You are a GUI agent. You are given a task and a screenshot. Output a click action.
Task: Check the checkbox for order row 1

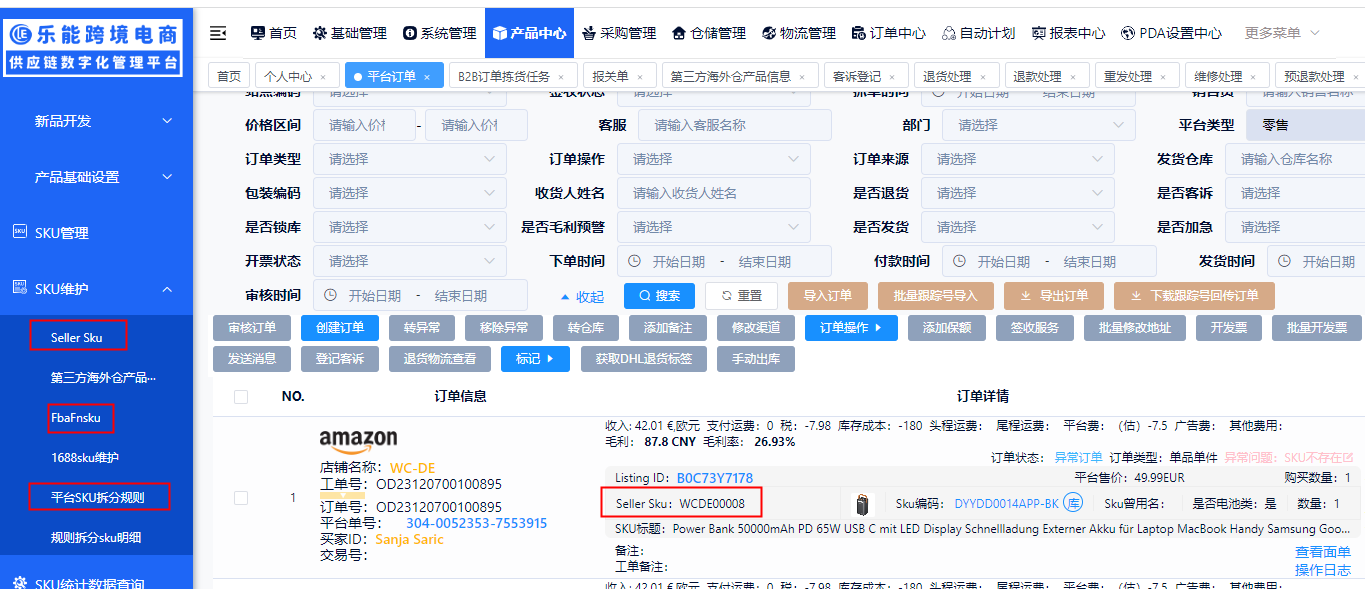point(241,498)
